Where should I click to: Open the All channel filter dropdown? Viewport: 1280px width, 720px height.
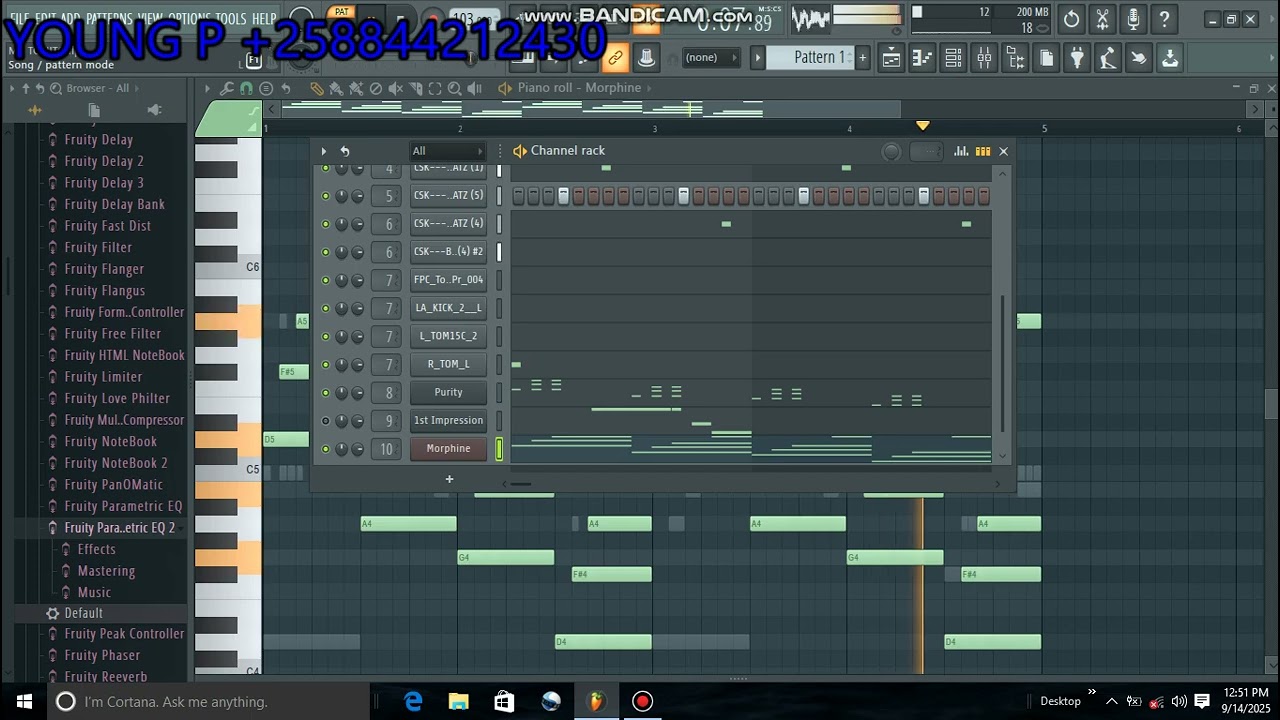[447, 151]
